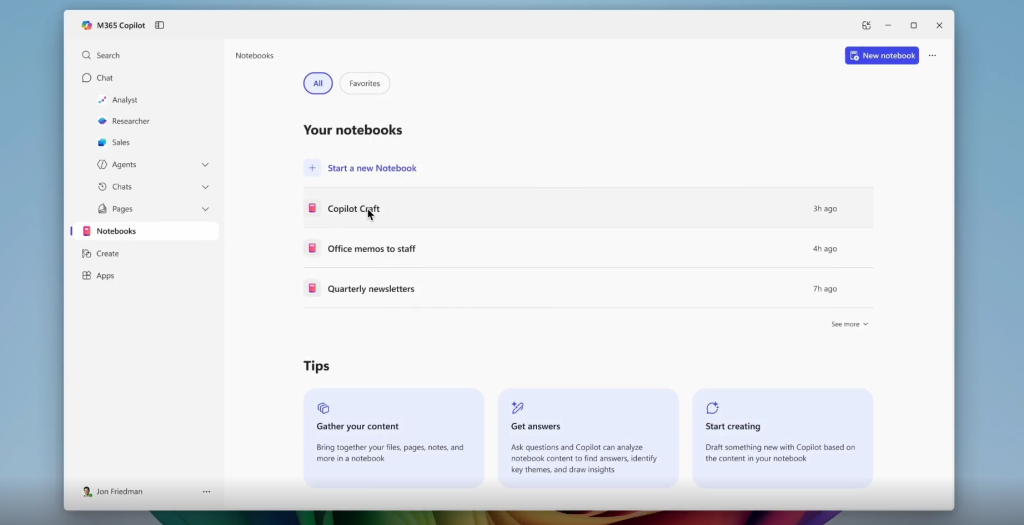
Task: Click the notebook icon beside Office memos to staff
Action: click(312, 248)
